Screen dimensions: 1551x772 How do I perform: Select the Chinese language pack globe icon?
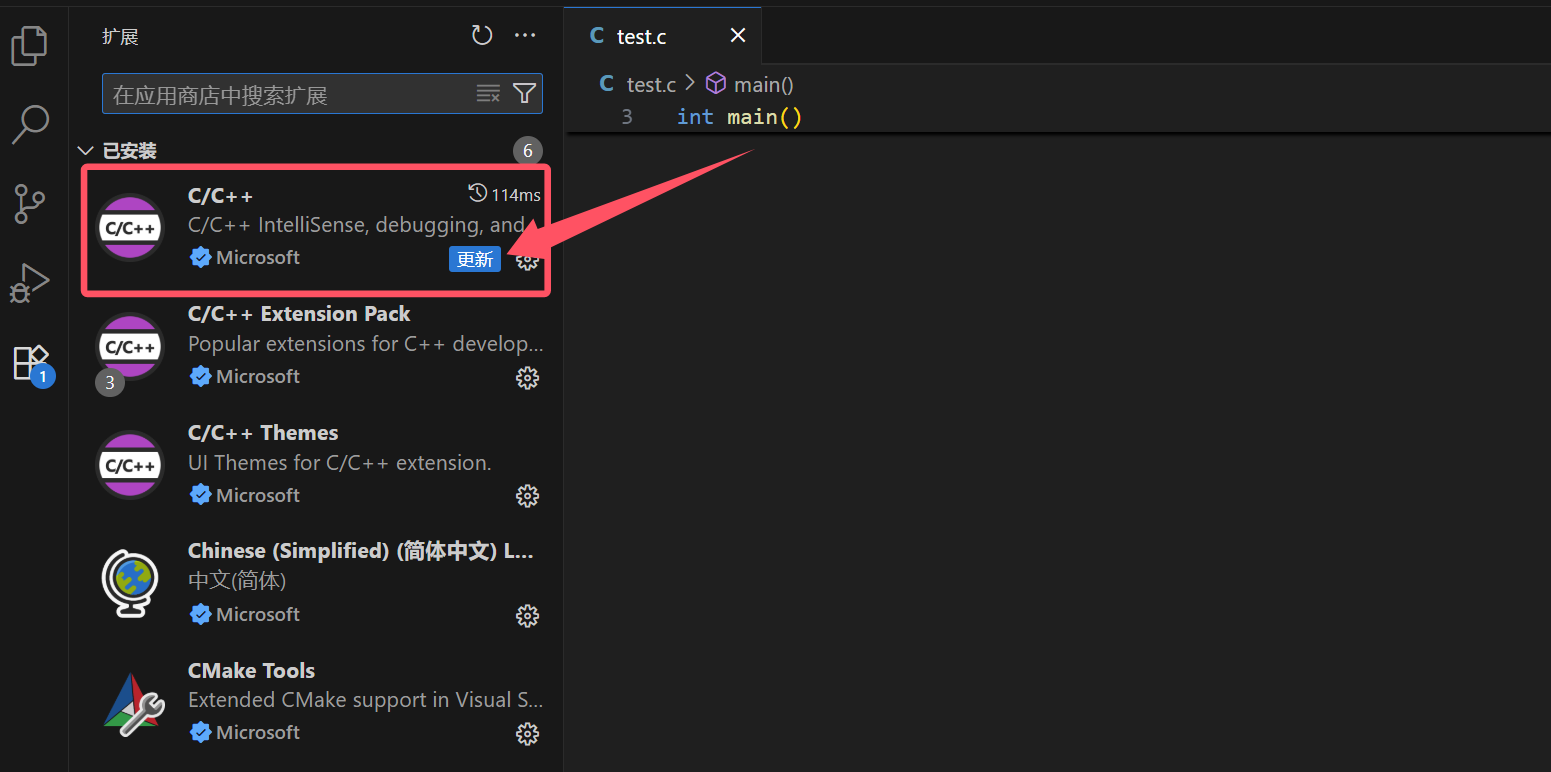[x=130, y=584]
